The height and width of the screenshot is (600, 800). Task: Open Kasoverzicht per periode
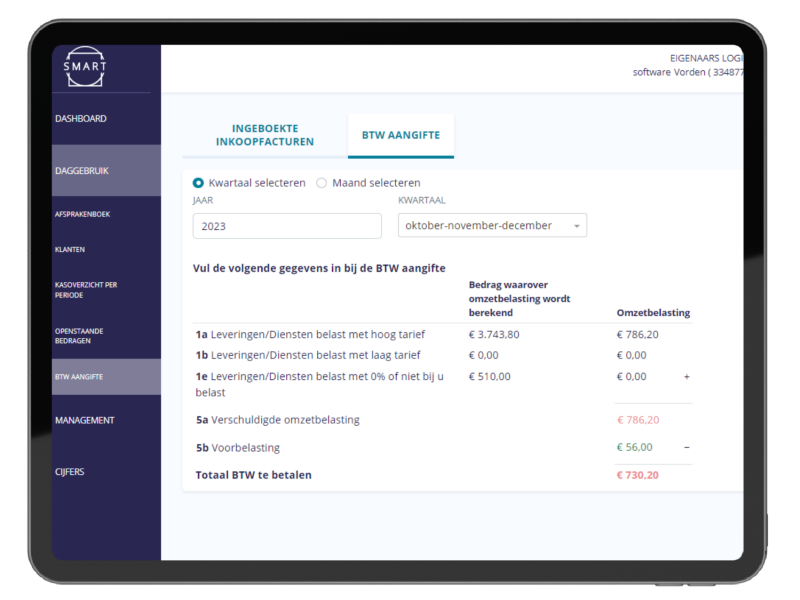point(86,290)
